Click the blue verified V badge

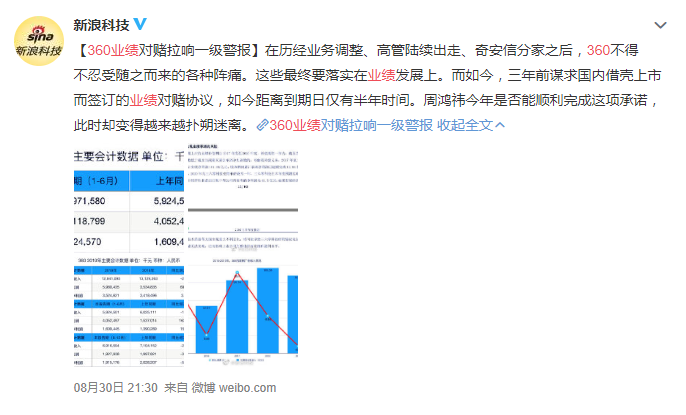click(x=140, y=24)
